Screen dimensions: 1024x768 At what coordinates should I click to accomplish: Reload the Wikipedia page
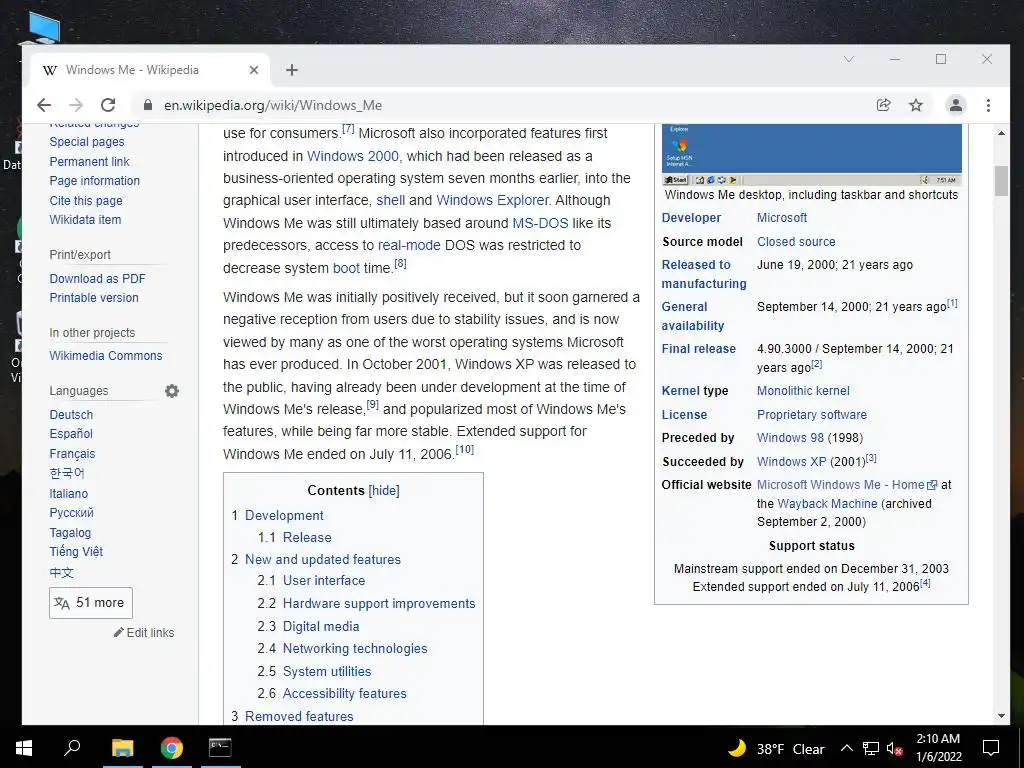coord(108,105)
